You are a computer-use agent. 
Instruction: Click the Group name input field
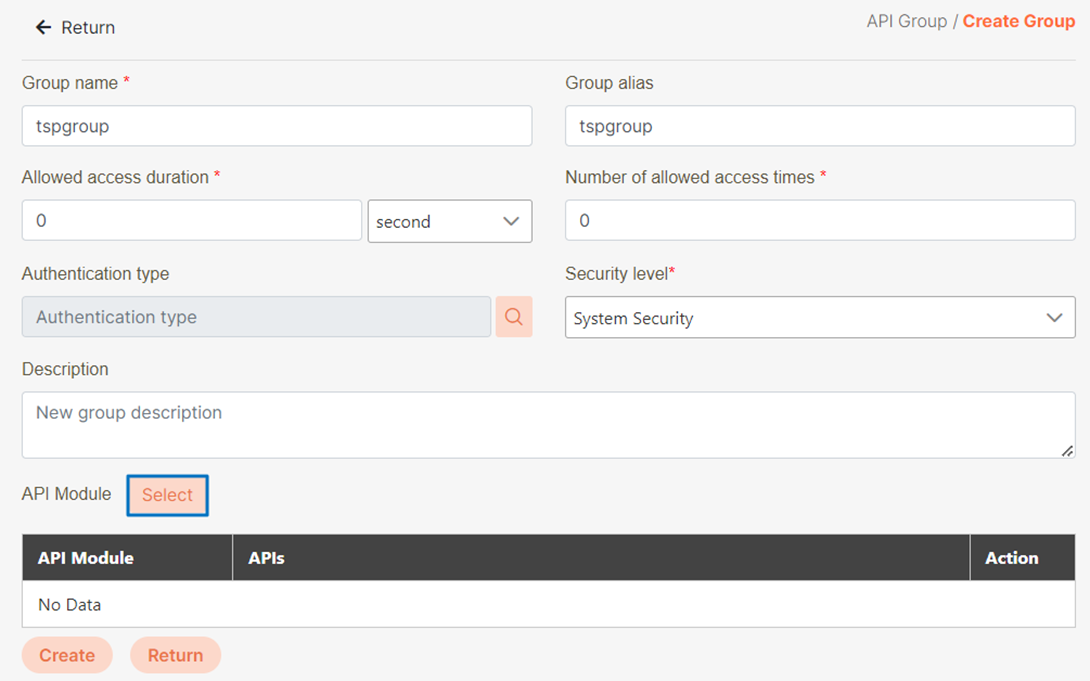tap(276, 126)
